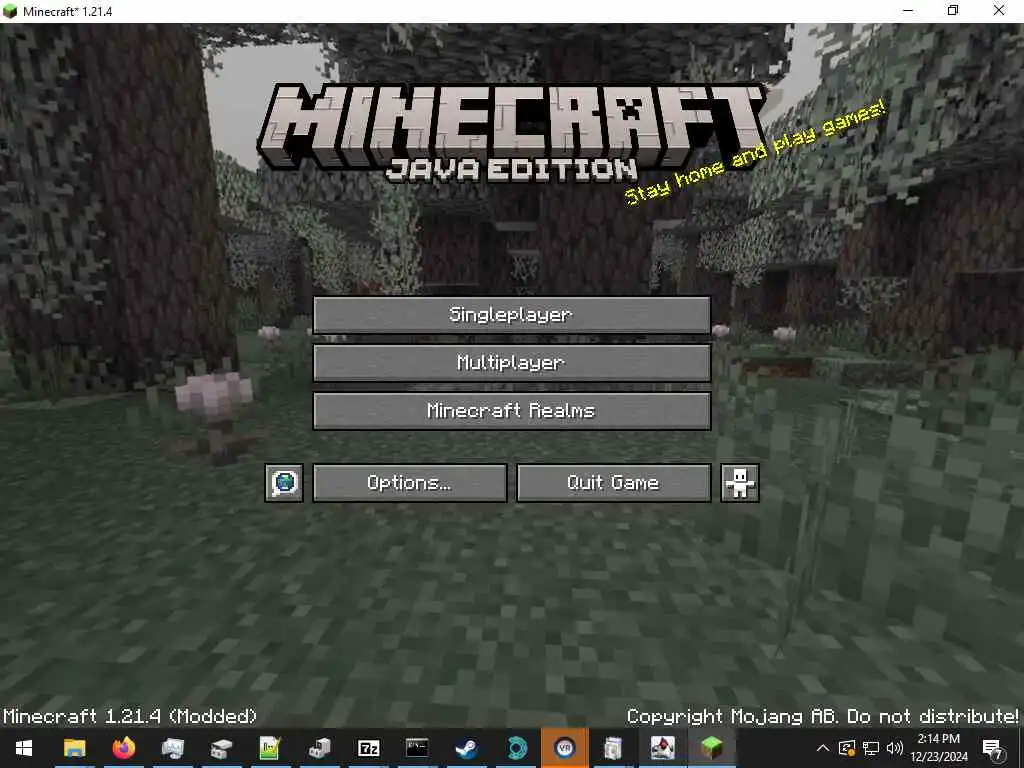Open network status tray icon
The height and width of the screenshot is (768, 1024).
click(x=871, y=748)
